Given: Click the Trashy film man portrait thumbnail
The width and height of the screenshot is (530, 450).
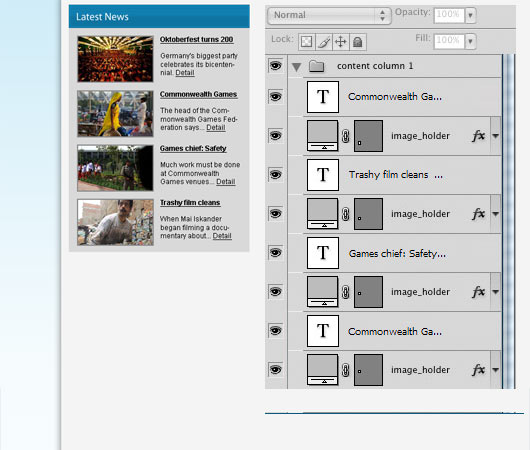Looking at the screenshot, I should coord(115,222).
